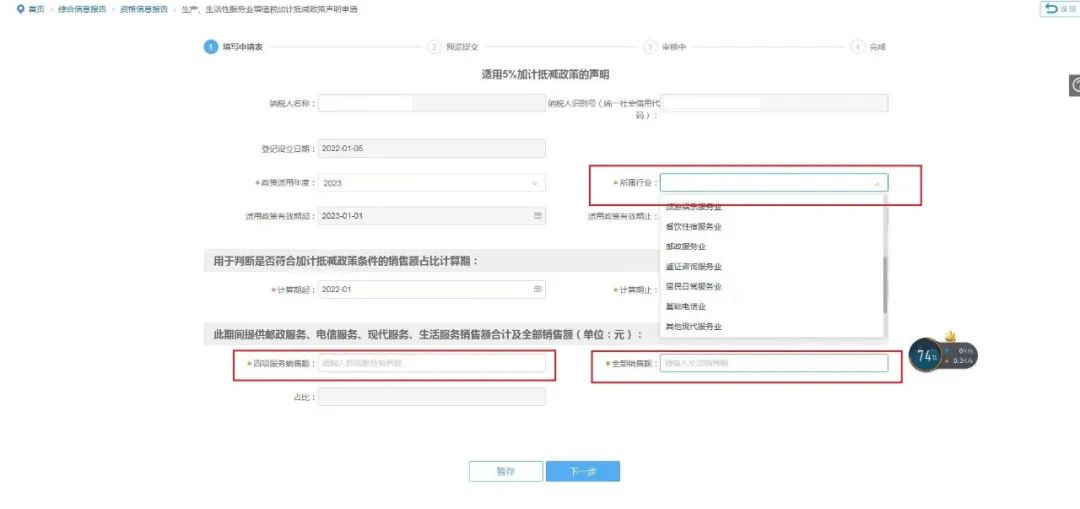The width and height of the screenshot is (1080, 509).
Task: Click the 纳税人识别号 field
Action: [x=774, y=103]
